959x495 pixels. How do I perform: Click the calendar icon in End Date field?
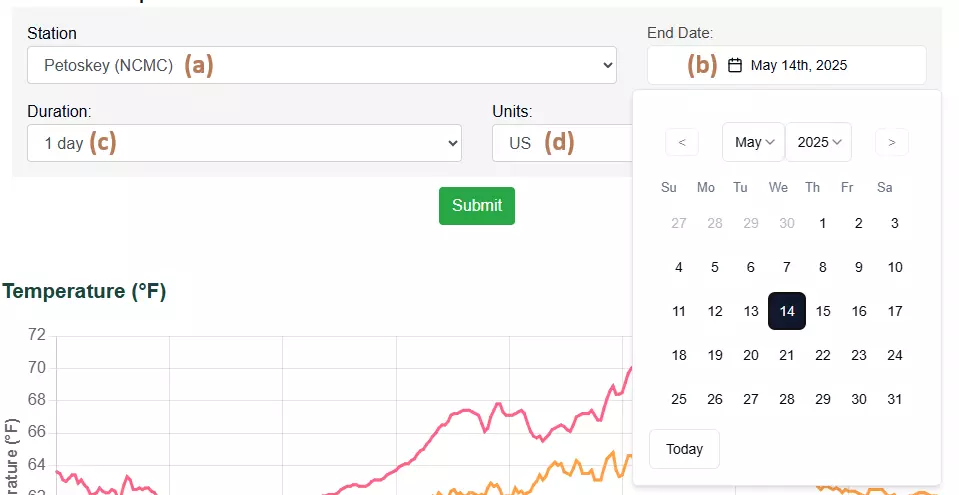click(x=735, y=66)
